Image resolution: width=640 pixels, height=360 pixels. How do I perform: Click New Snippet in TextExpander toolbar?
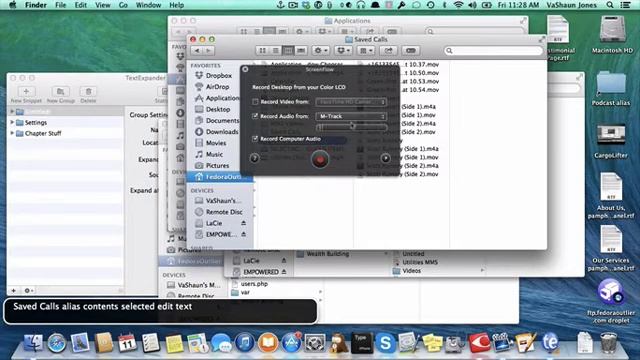[26, 95]
